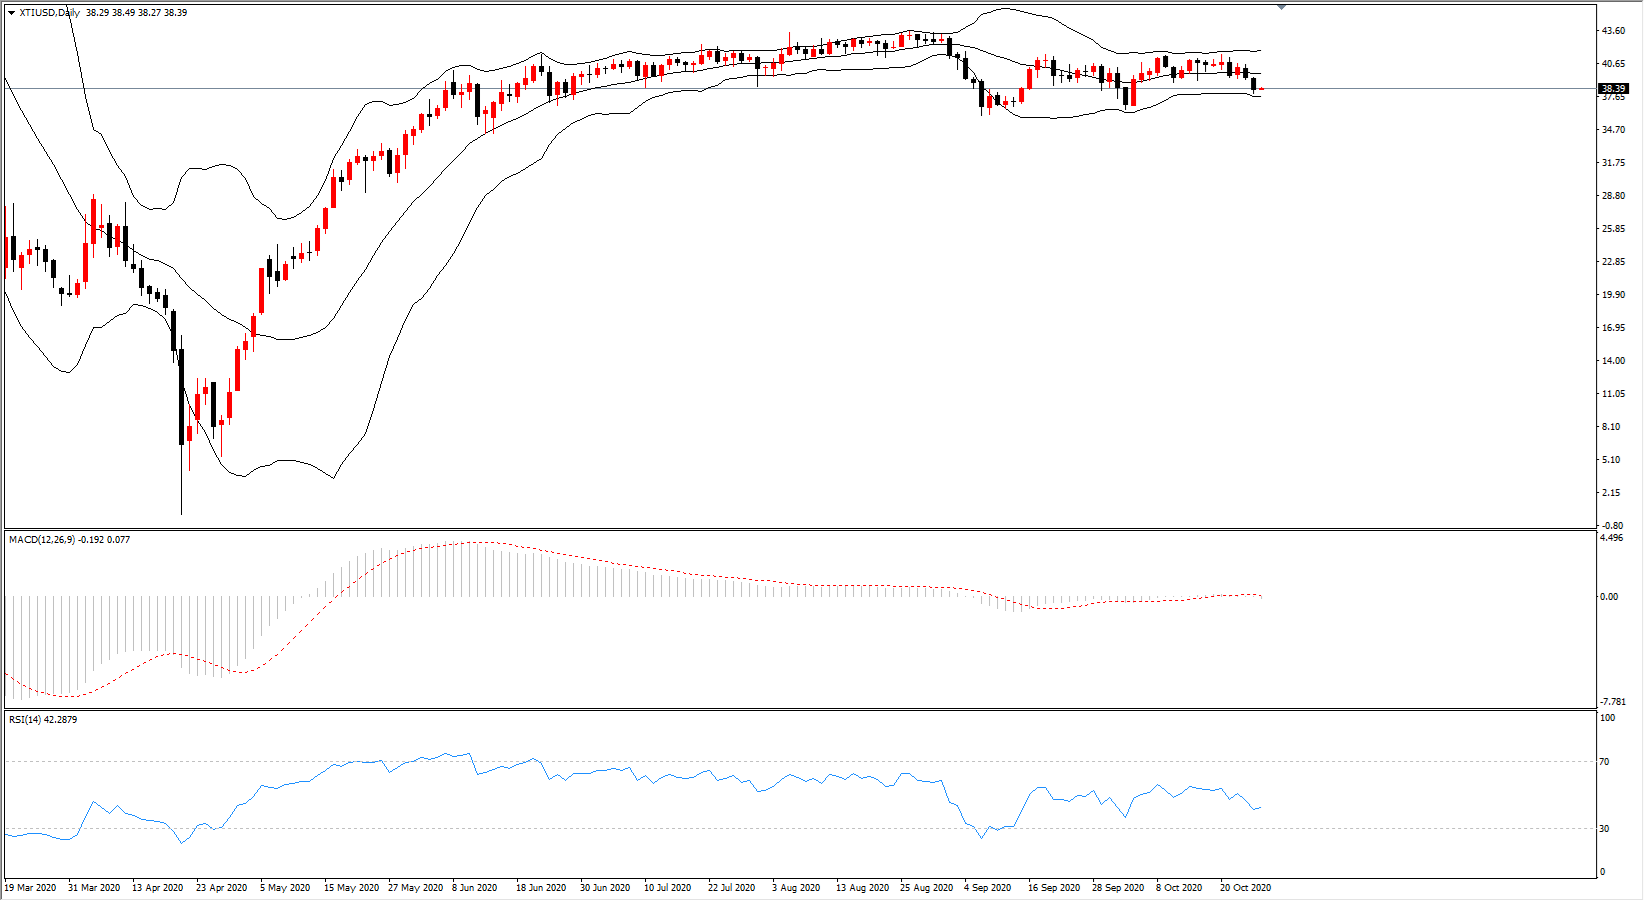
Task: Select the RSI(14) 42.2879 indicator label
Action: pyautogui.click(x=43, y=720)
